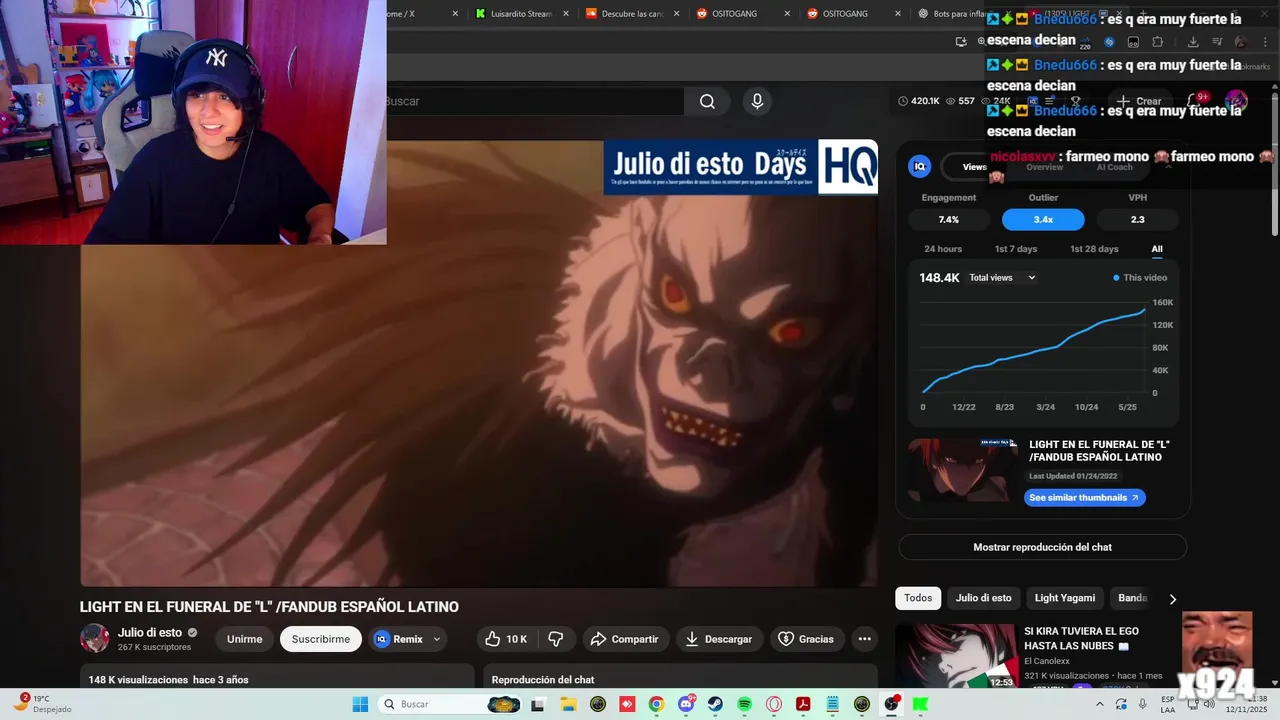
Task: Open Task View on the taskbar
Action: pyautogui.click(x=537, y=704)
